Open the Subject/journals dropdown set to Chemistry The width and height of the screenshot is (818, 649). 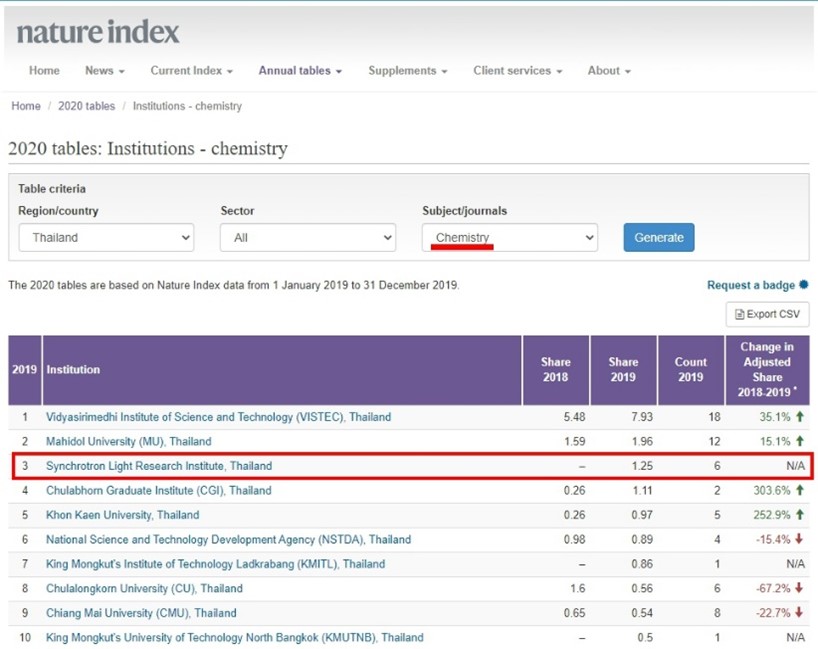(x=510, y=237)
